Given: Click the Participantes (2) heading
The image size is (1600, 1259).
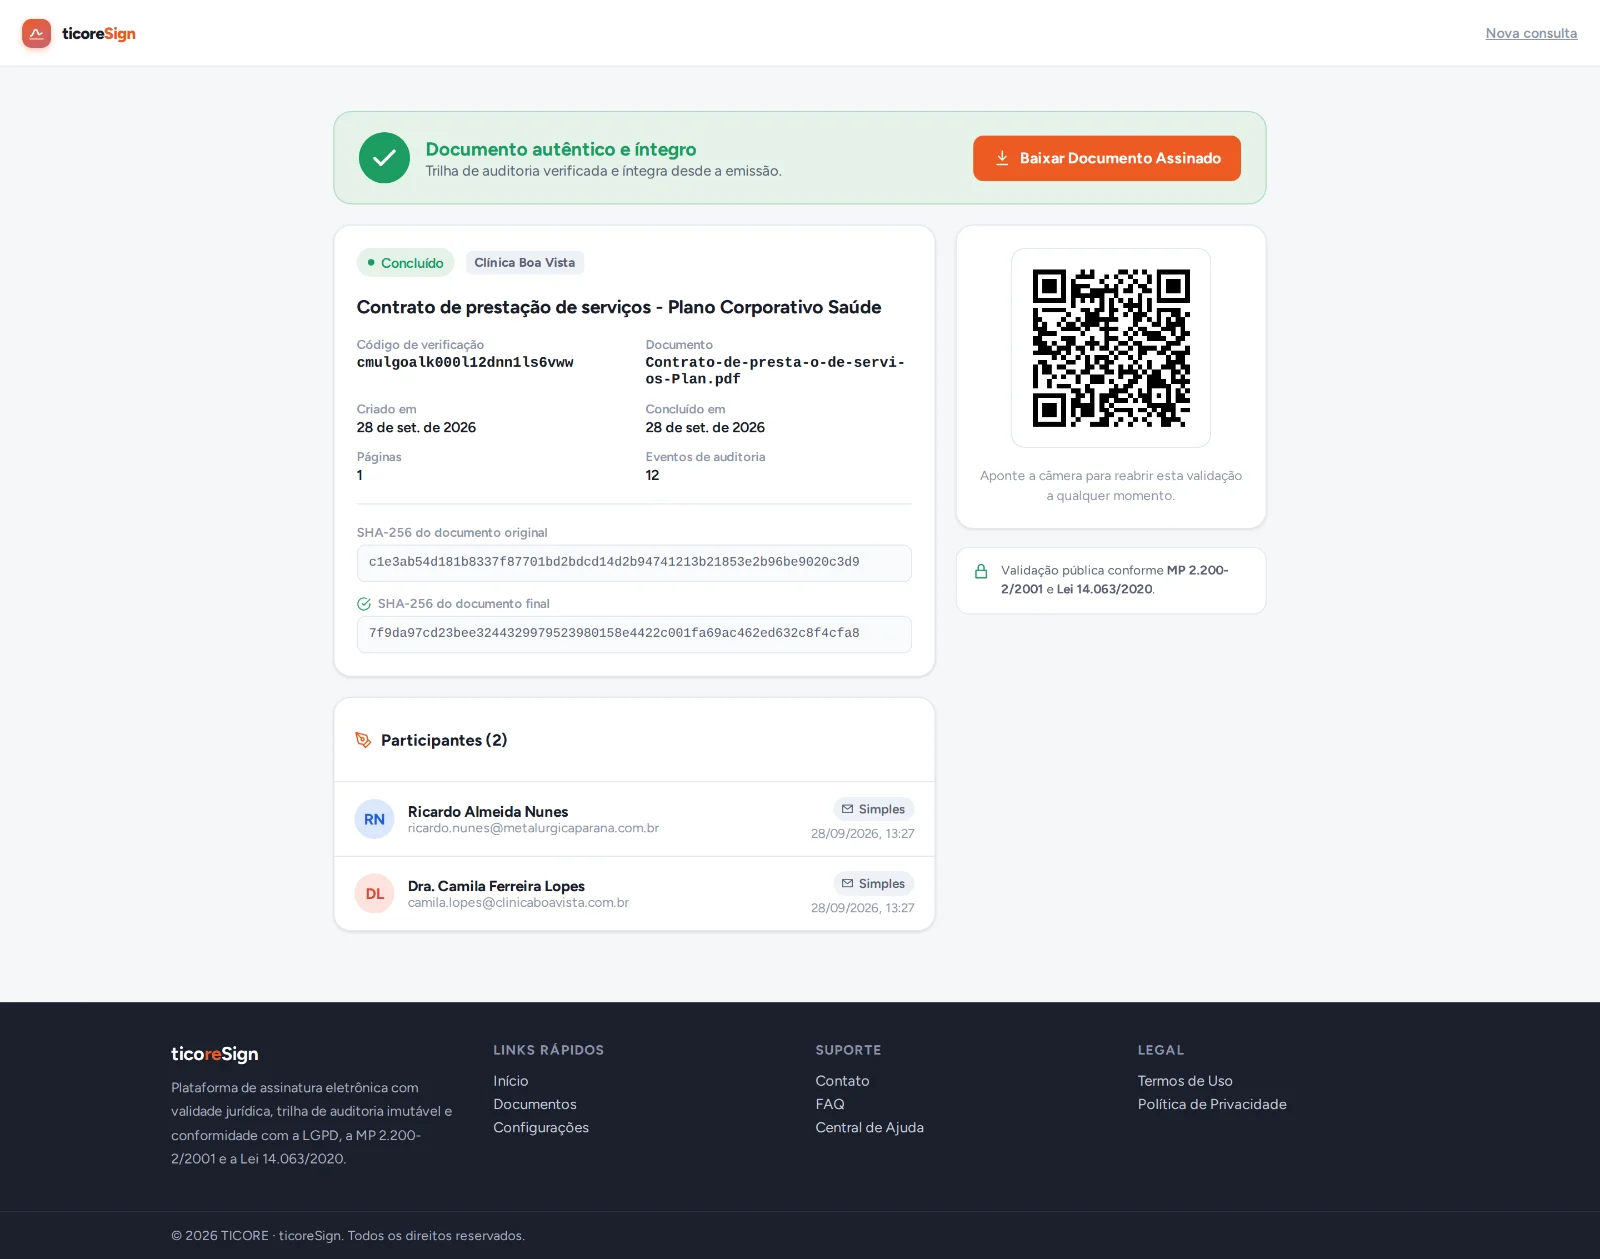Looking at the screenshot, I should click(444, 740).
